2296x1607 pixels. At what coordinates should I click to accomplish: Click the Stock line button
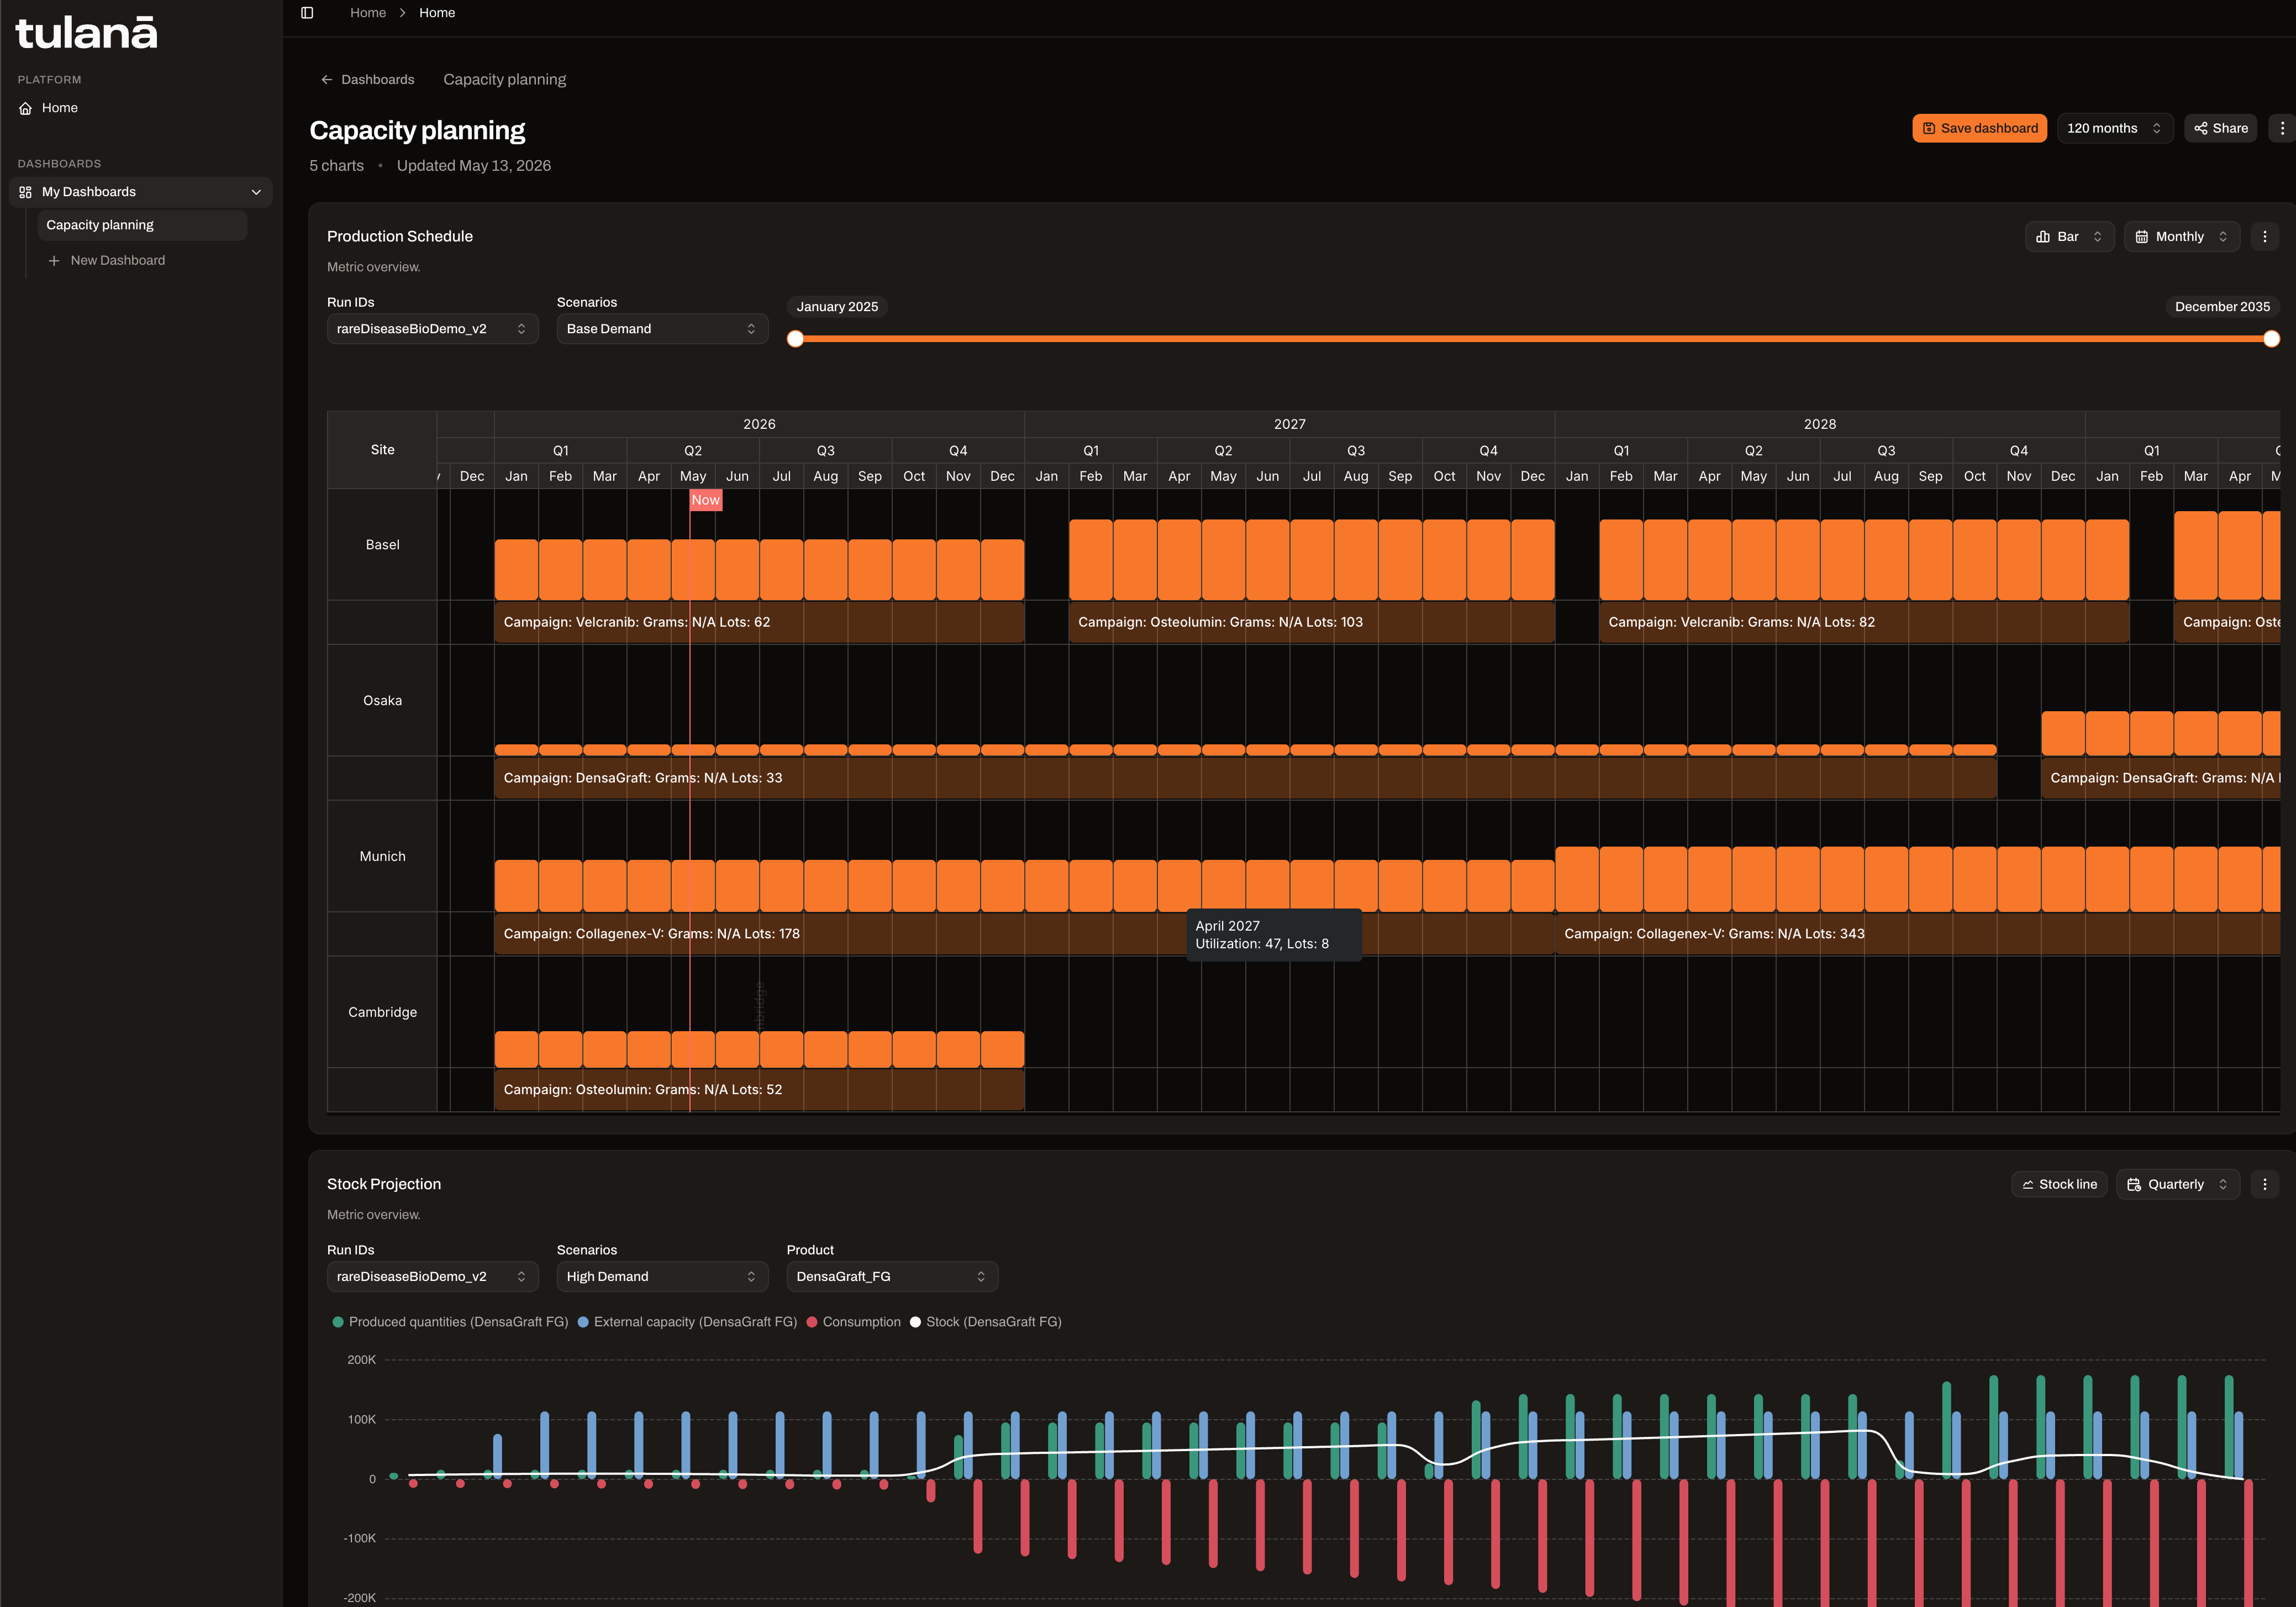[2059, 1184]
